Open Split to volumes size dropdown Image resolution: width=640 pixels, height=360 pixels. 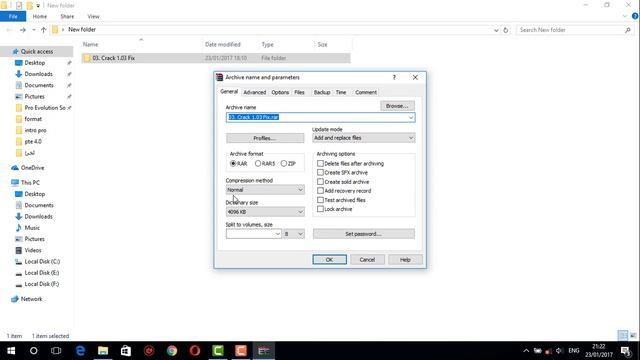[278, 234]
